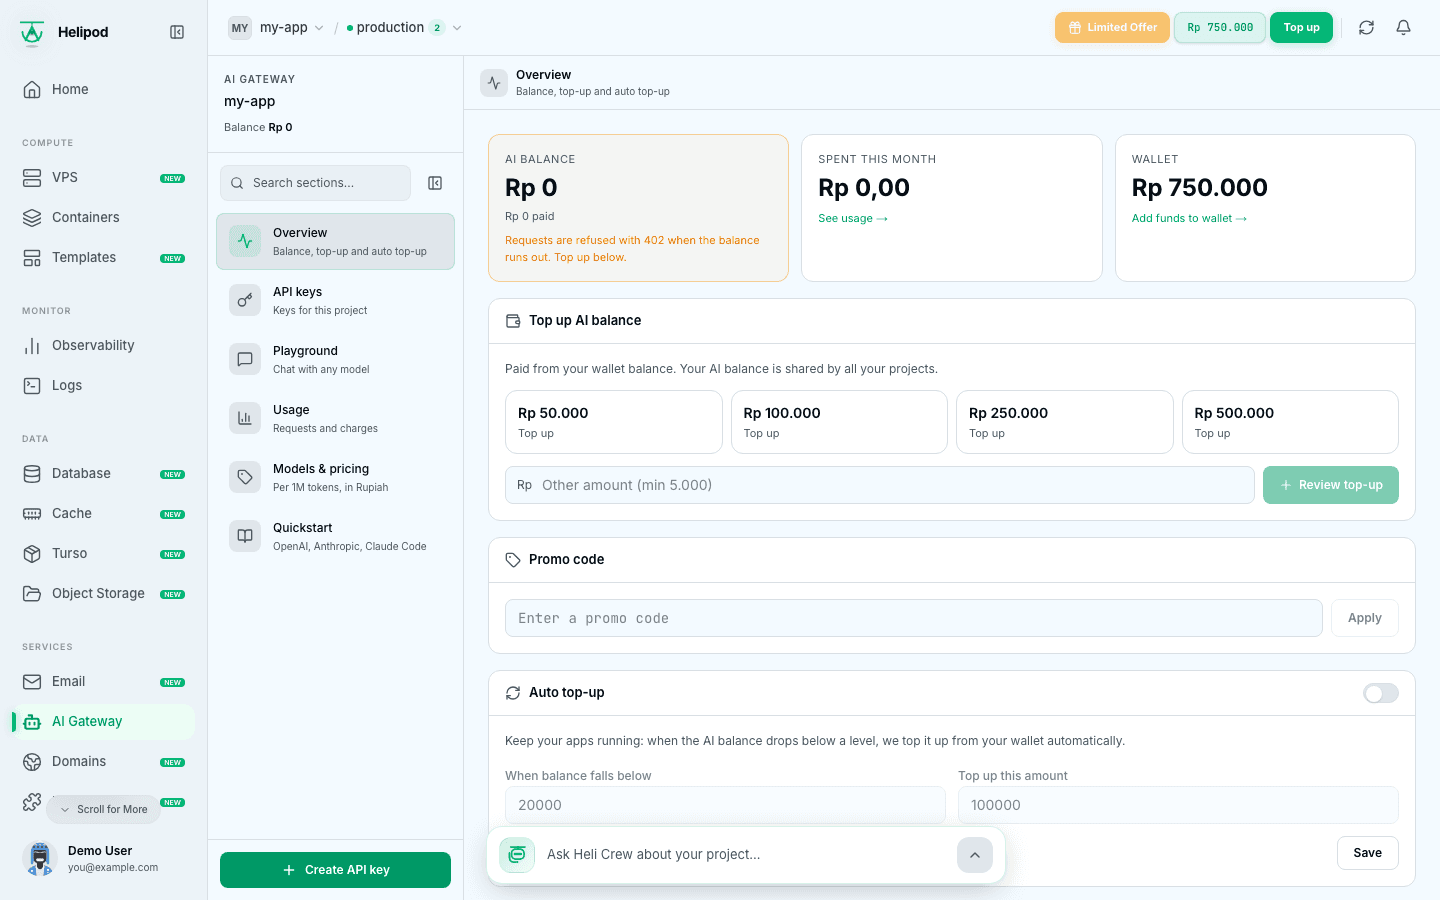1440x900 pixels.
Task: Choose the Rp 100.000 top-up option
Action: [839, 422]
